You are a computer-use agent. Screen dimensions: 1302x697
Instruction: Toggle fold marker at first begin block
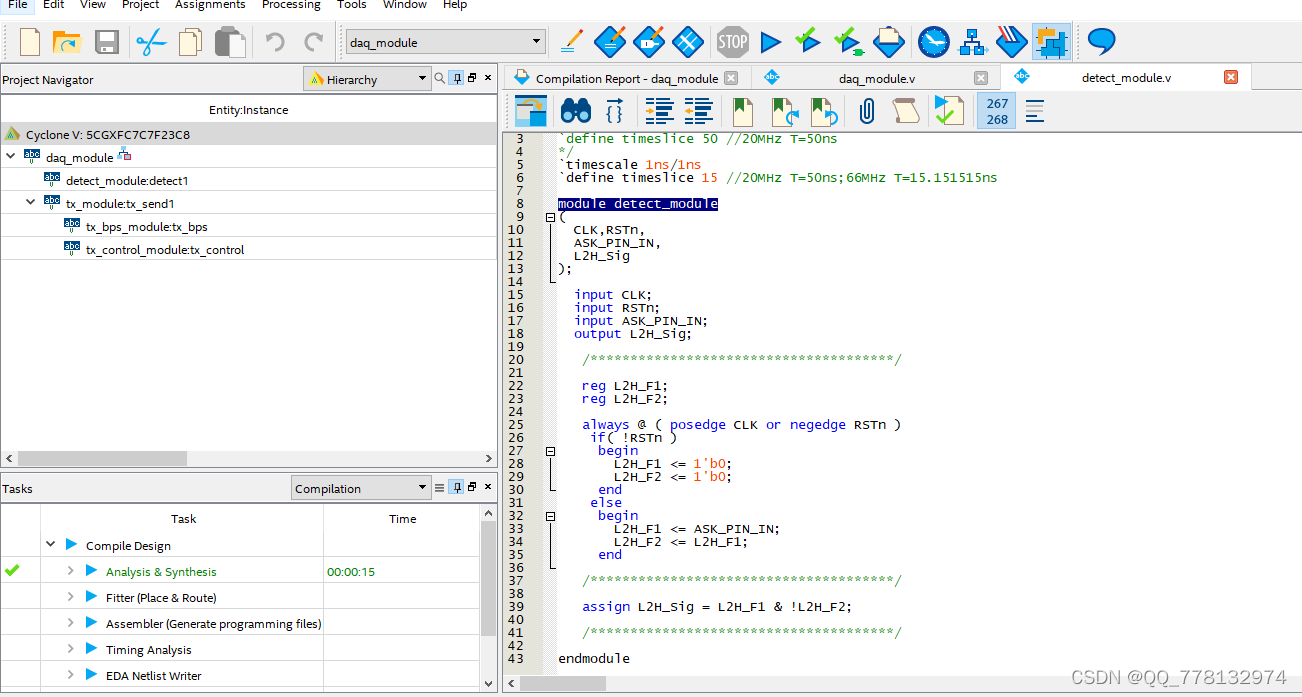[x=550, y=451]
